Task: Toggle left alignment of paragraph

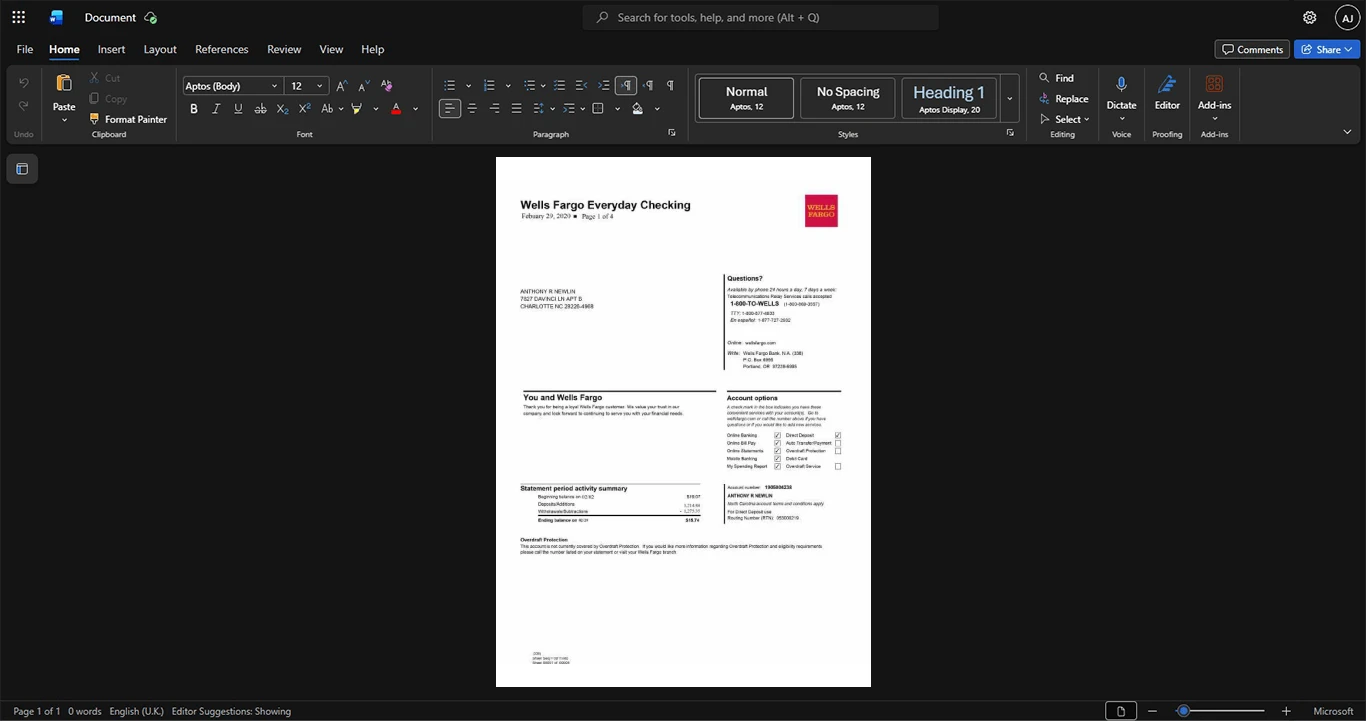Action: click(x=450, y=108)
